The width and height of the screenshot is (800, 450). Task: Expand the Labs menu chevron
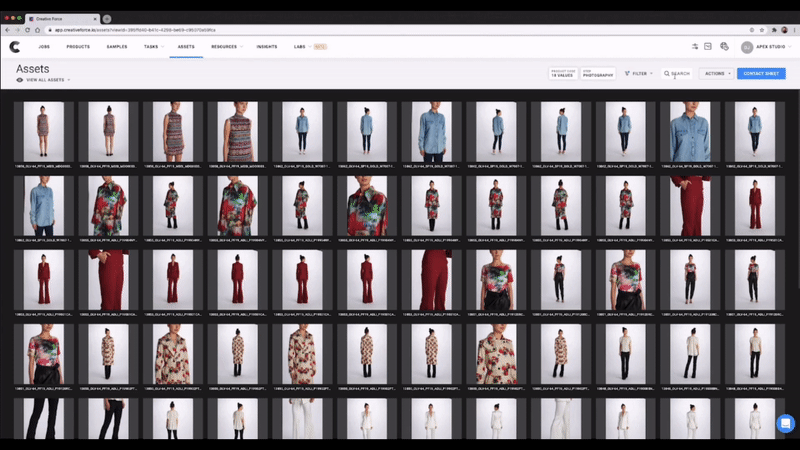coord(310,47)
